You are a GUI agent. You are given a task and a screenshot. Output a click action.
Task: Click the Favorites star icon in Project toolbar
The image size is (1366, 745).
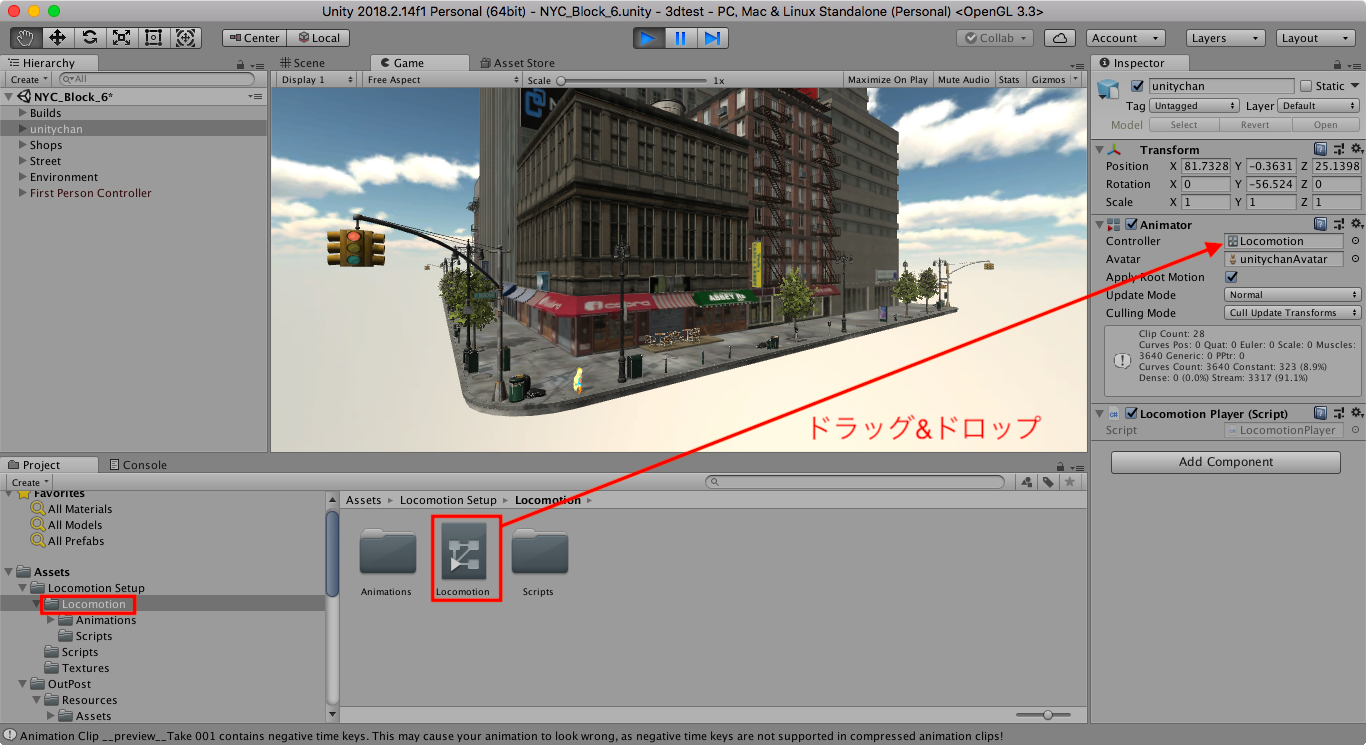click(1069, 482)
